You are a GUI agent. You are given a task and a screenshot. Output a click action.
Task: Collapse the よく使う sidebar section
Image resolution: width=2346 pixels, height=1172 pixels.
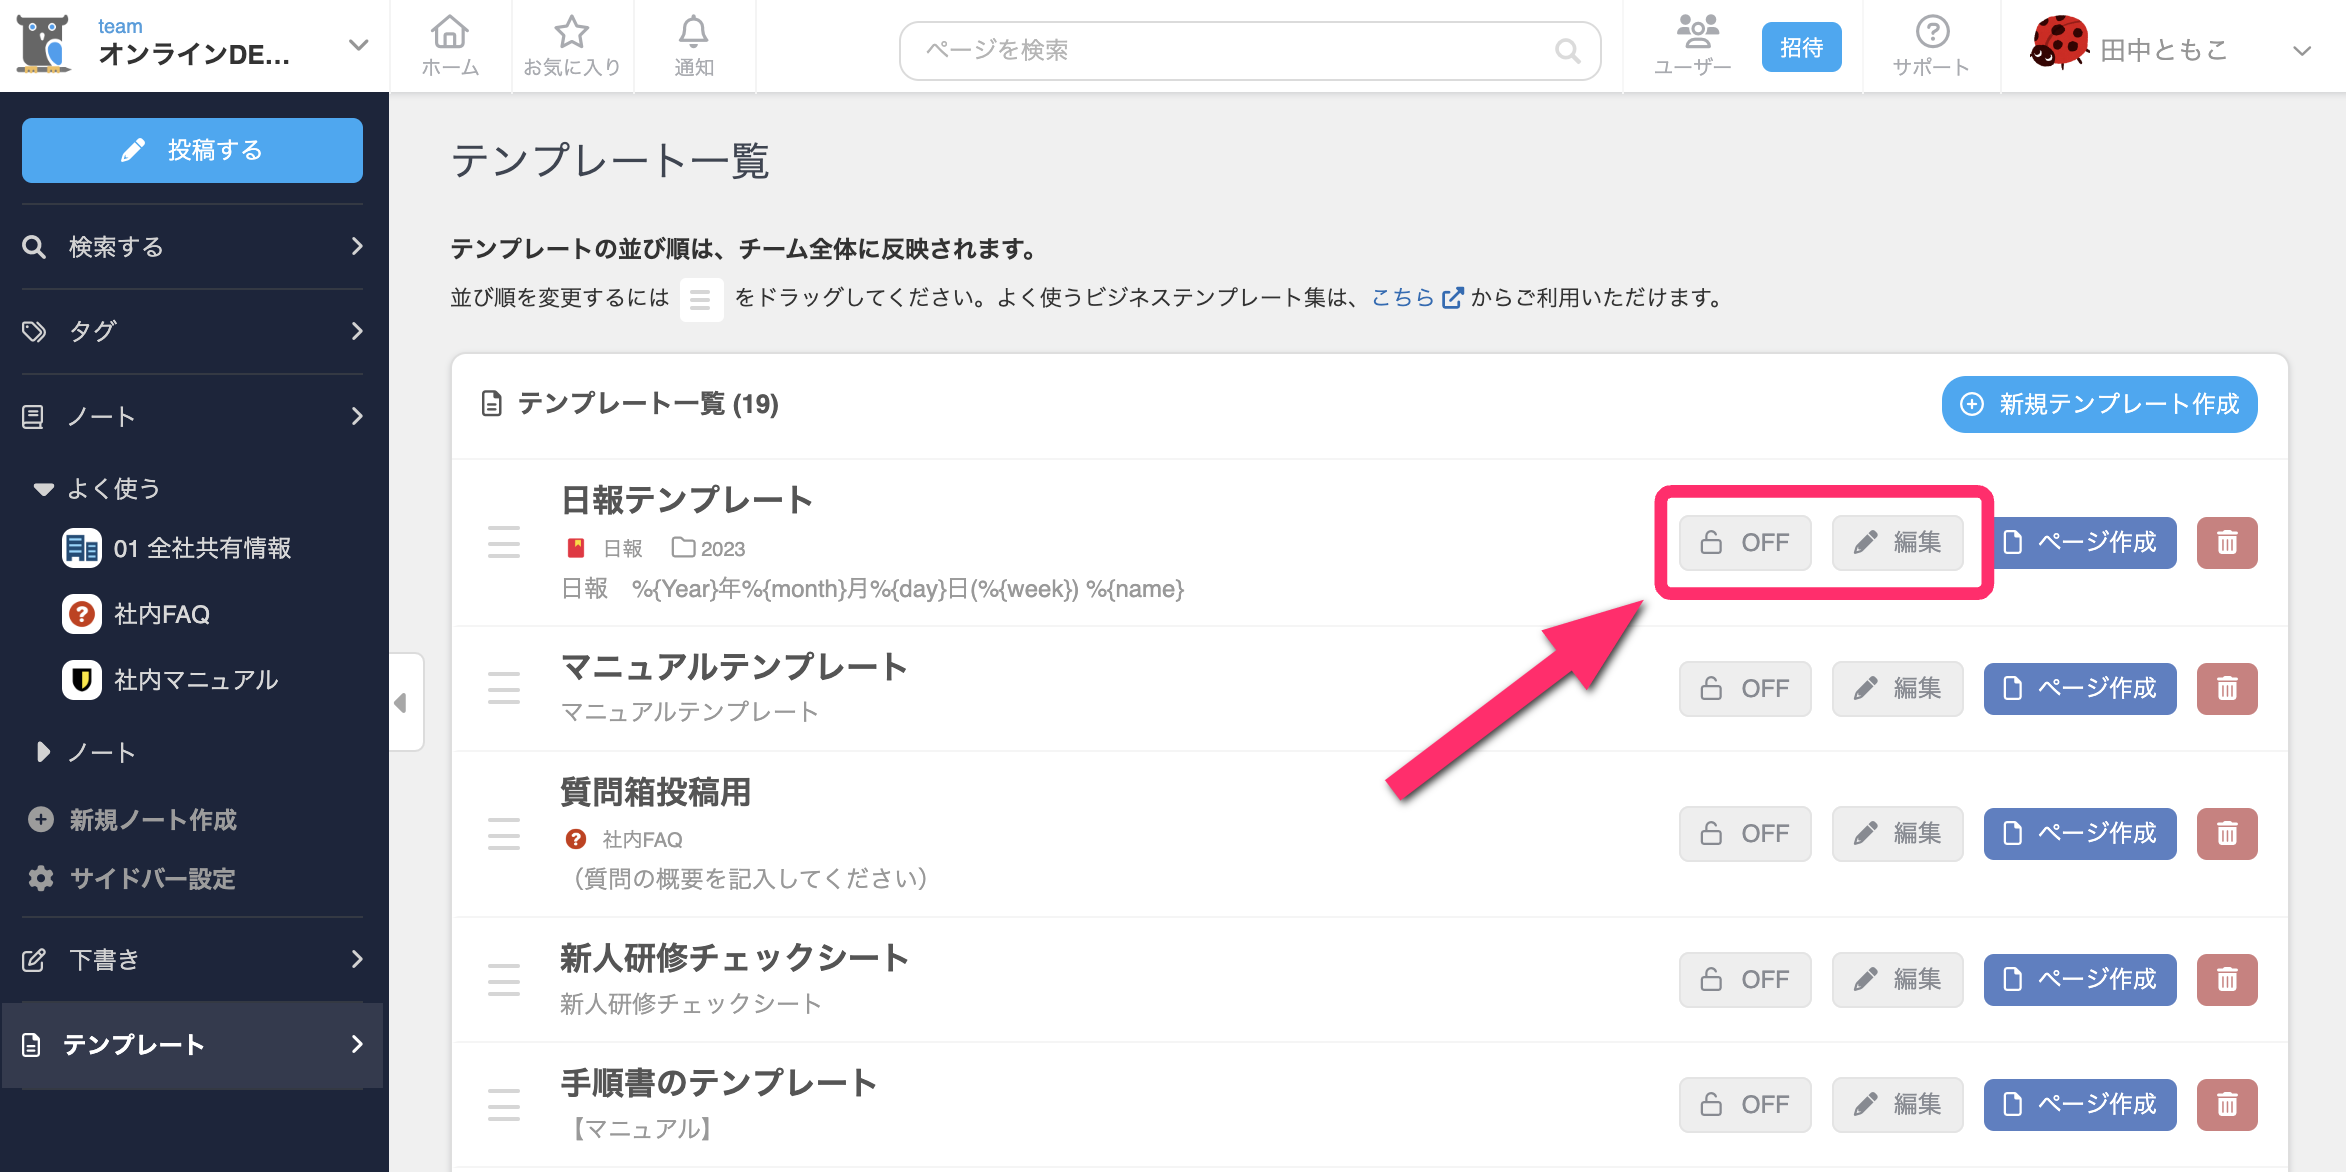pyautogui.click(x=43, y=489)
